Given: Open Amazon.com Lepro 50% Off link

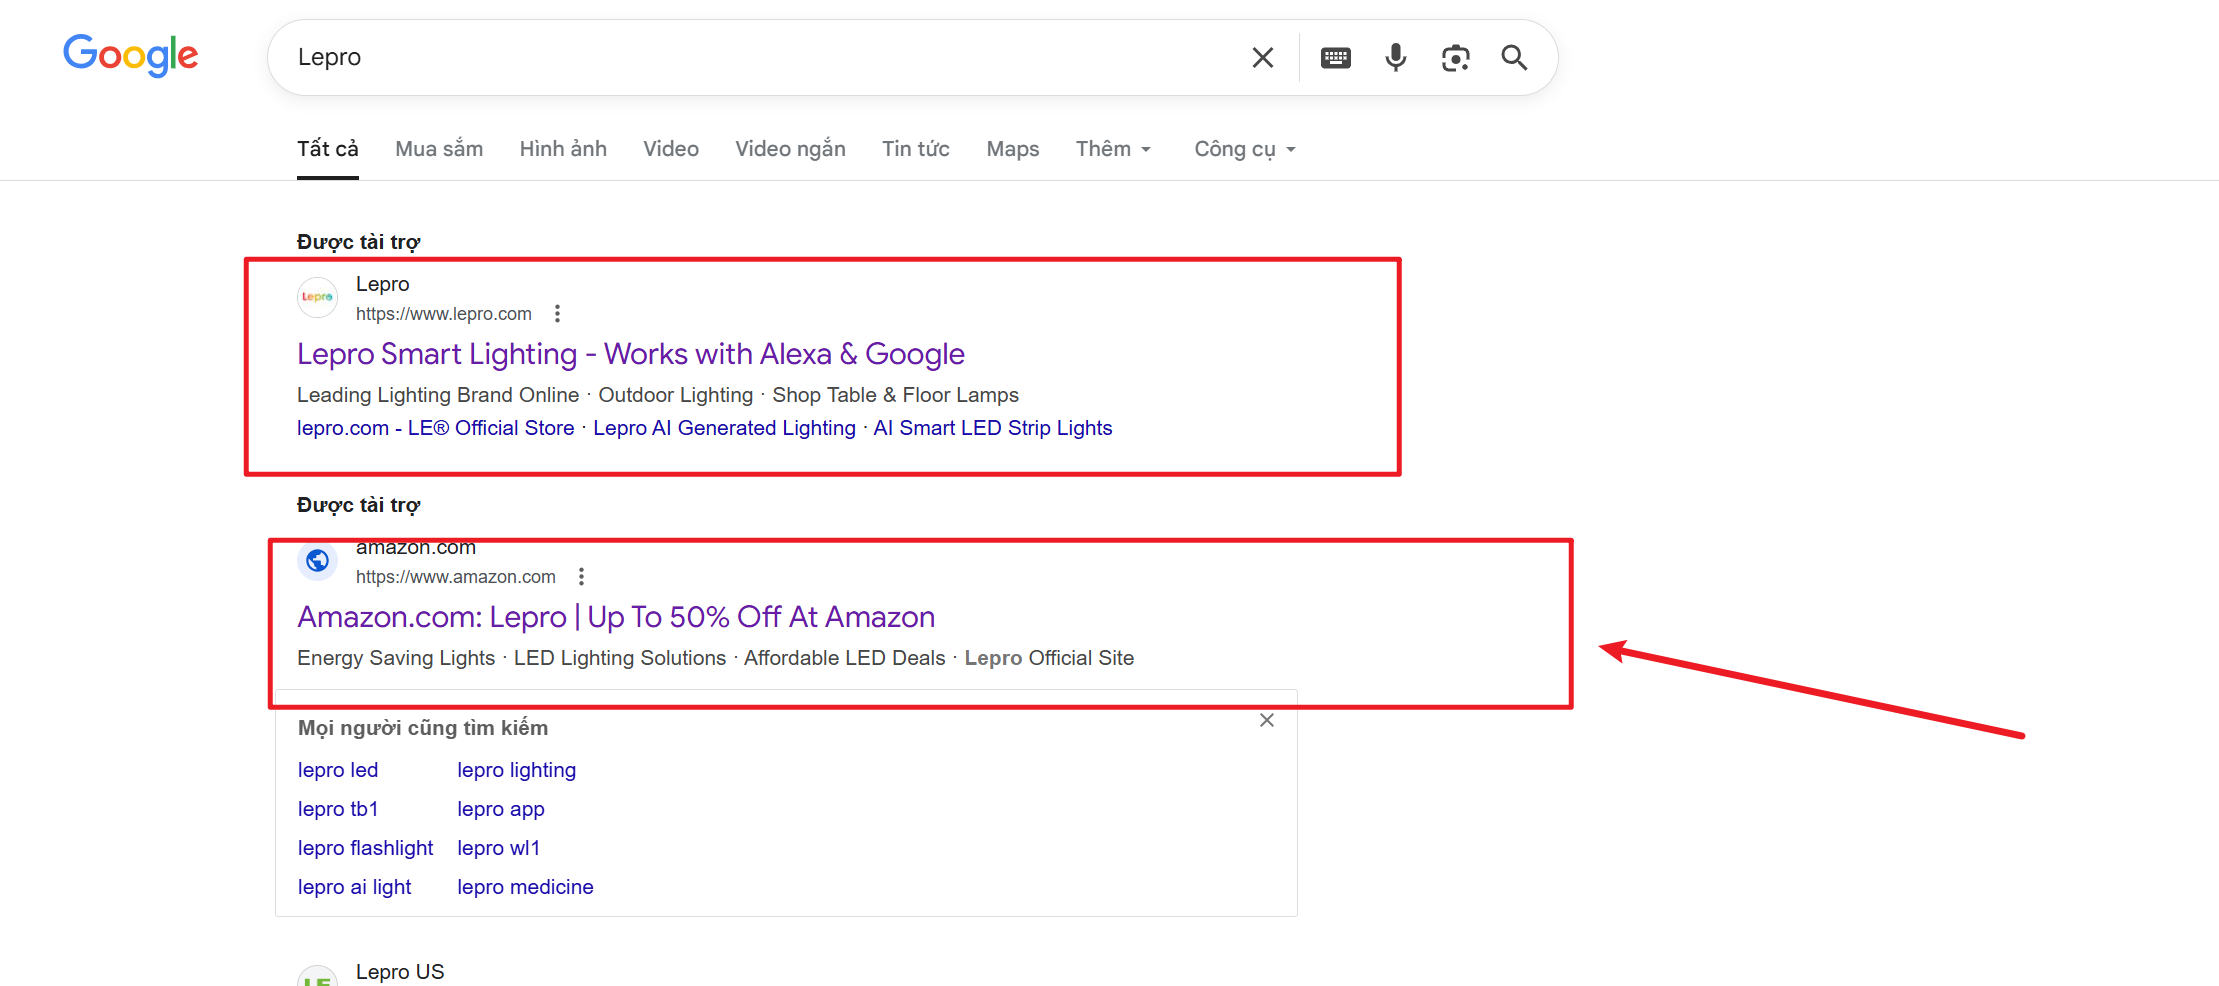Looking at the screenshot, I should coord(615,617).
